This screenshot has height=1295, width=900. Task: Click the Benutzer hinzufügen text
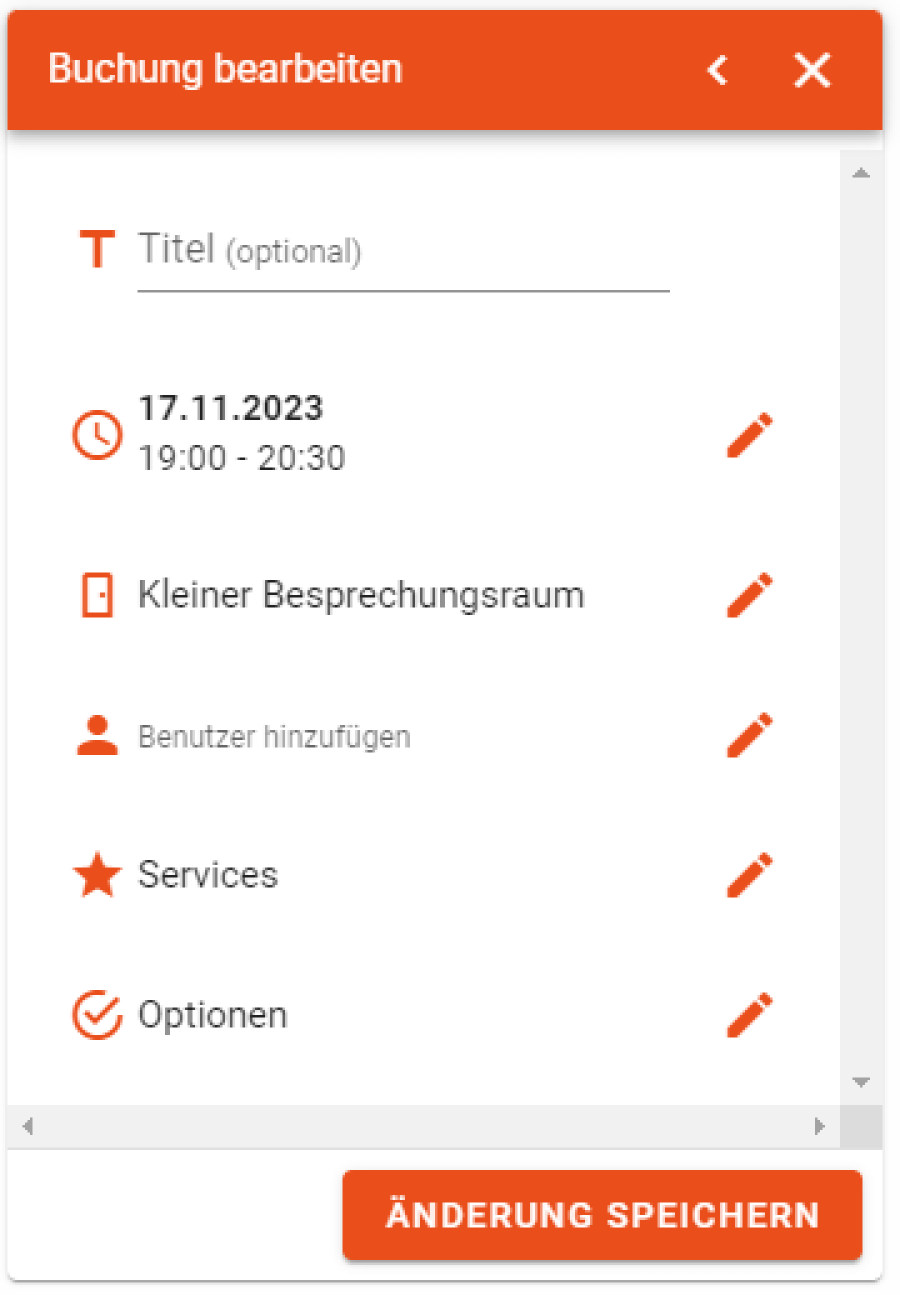pos(274,737)
